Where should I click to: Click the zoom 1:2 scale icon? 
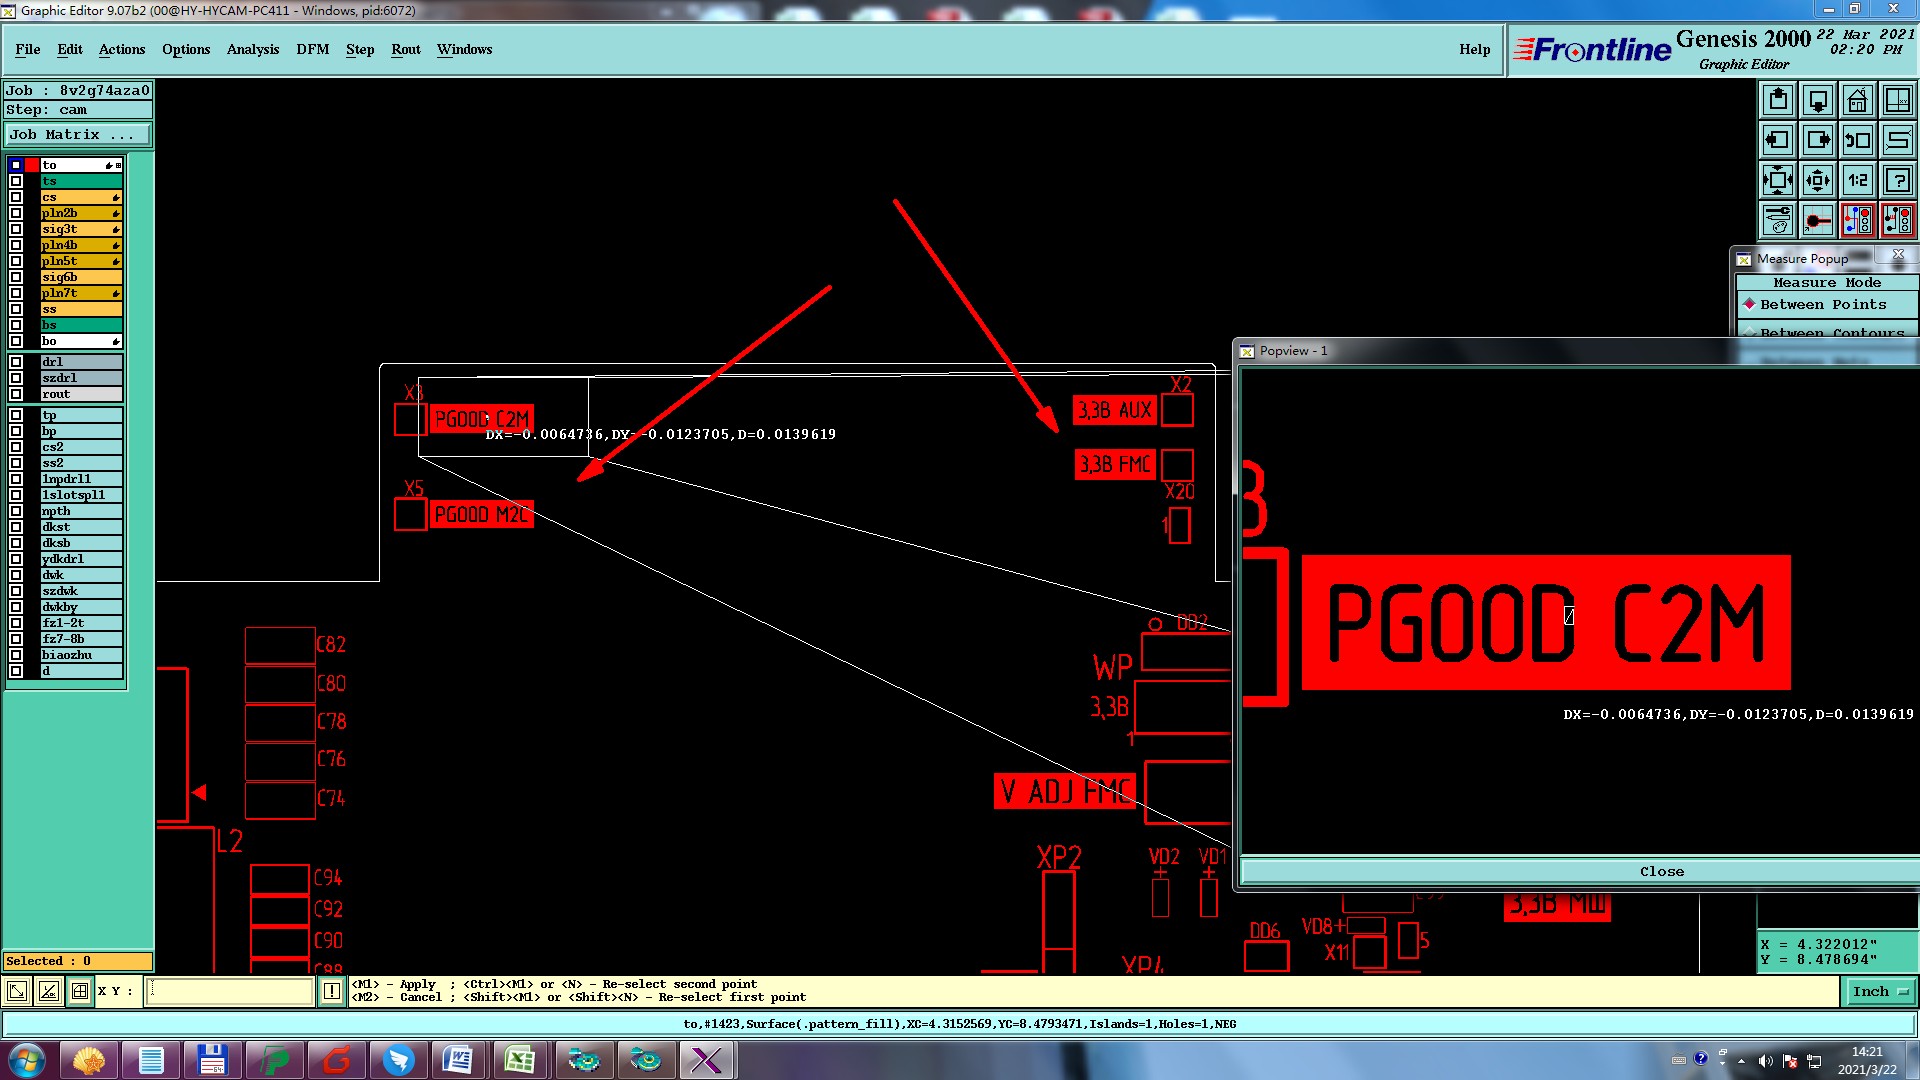pyautogui.click(x=1857, y=180)
